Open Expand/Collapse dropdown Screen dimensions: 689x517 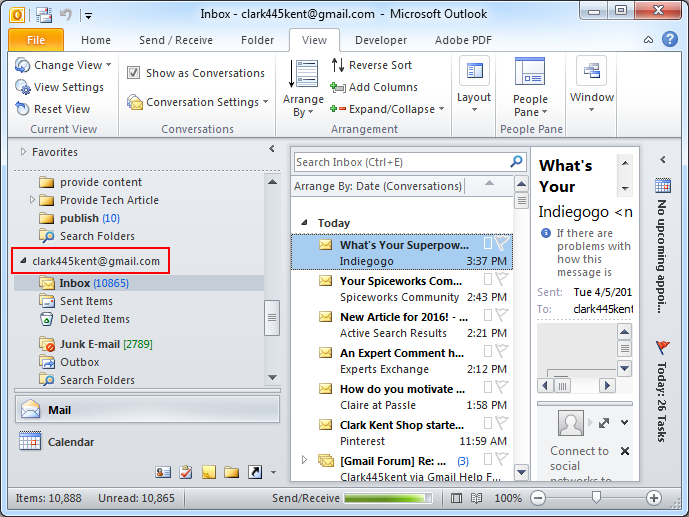point(387,109)
